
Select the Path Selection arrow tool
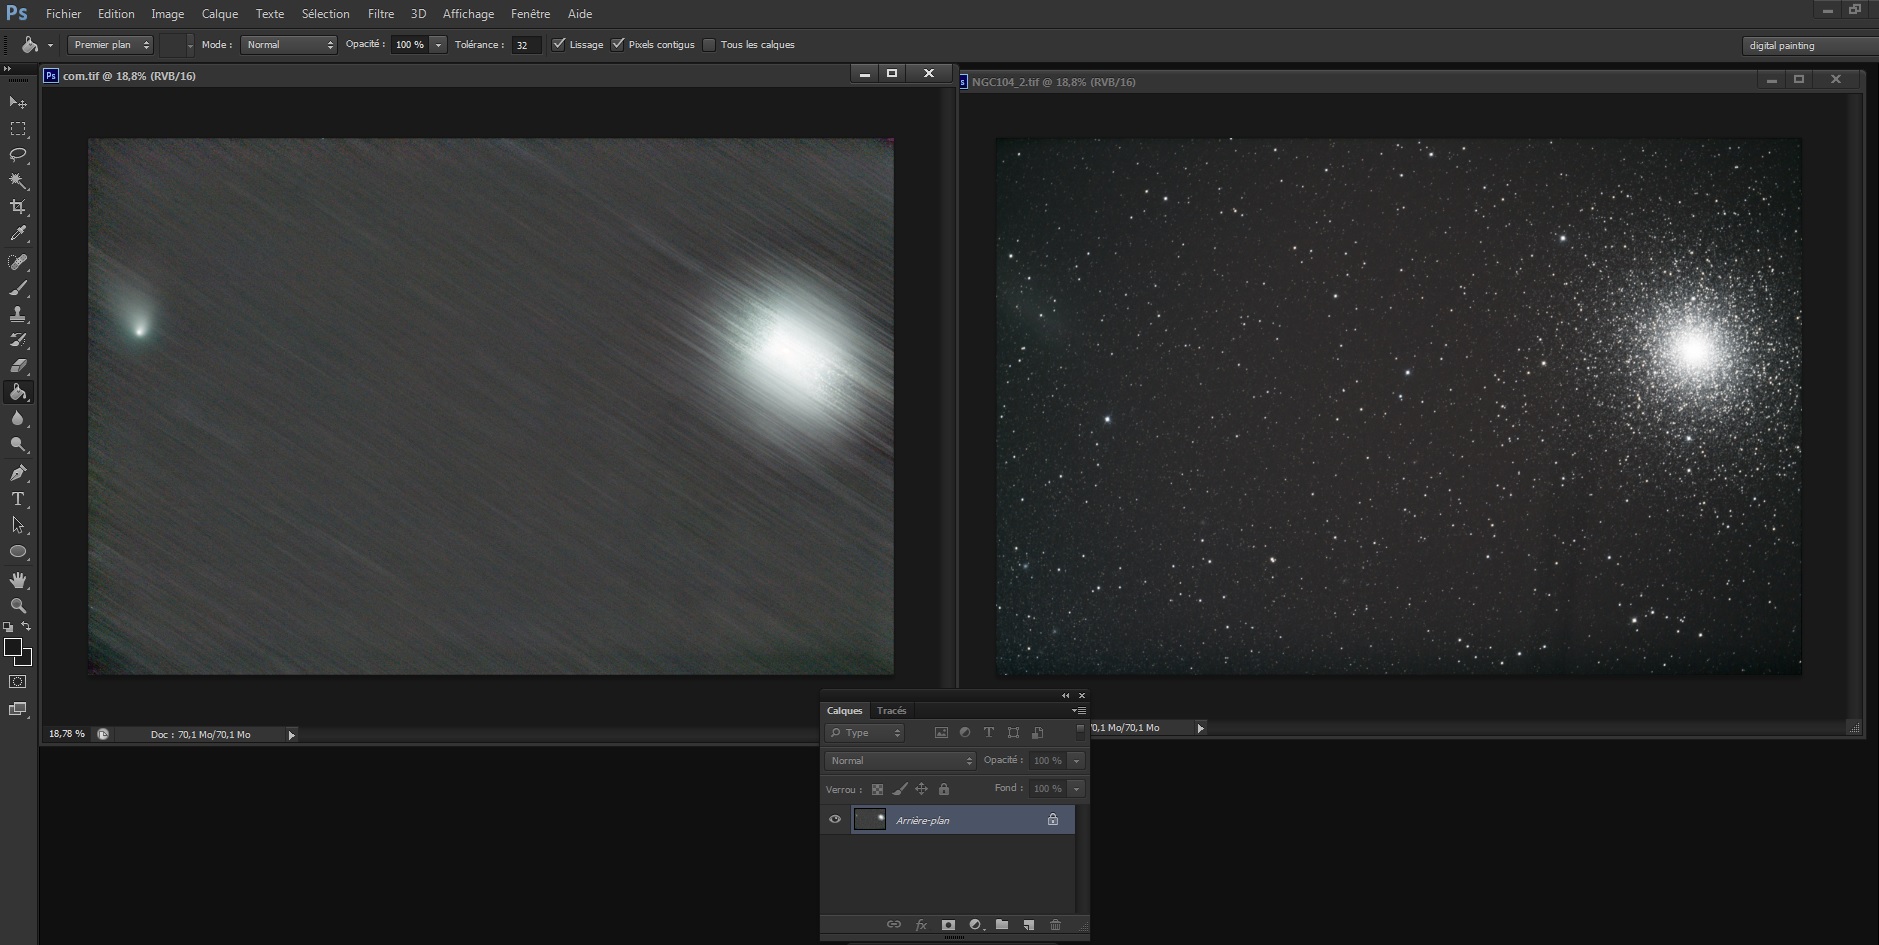coord(18,525)
